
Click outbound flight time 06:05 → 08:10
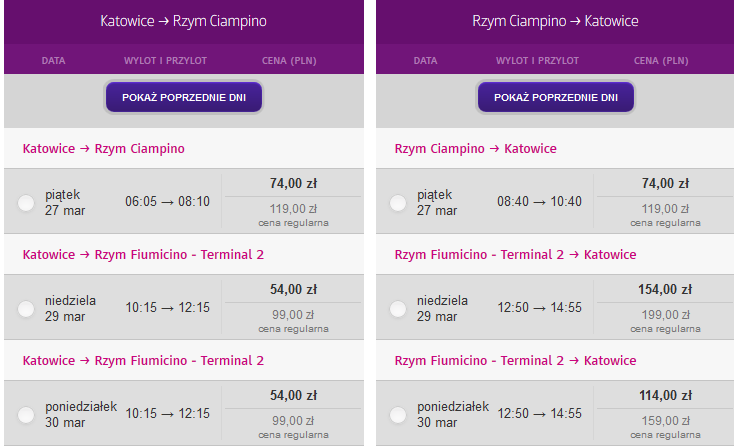(167, 202)
